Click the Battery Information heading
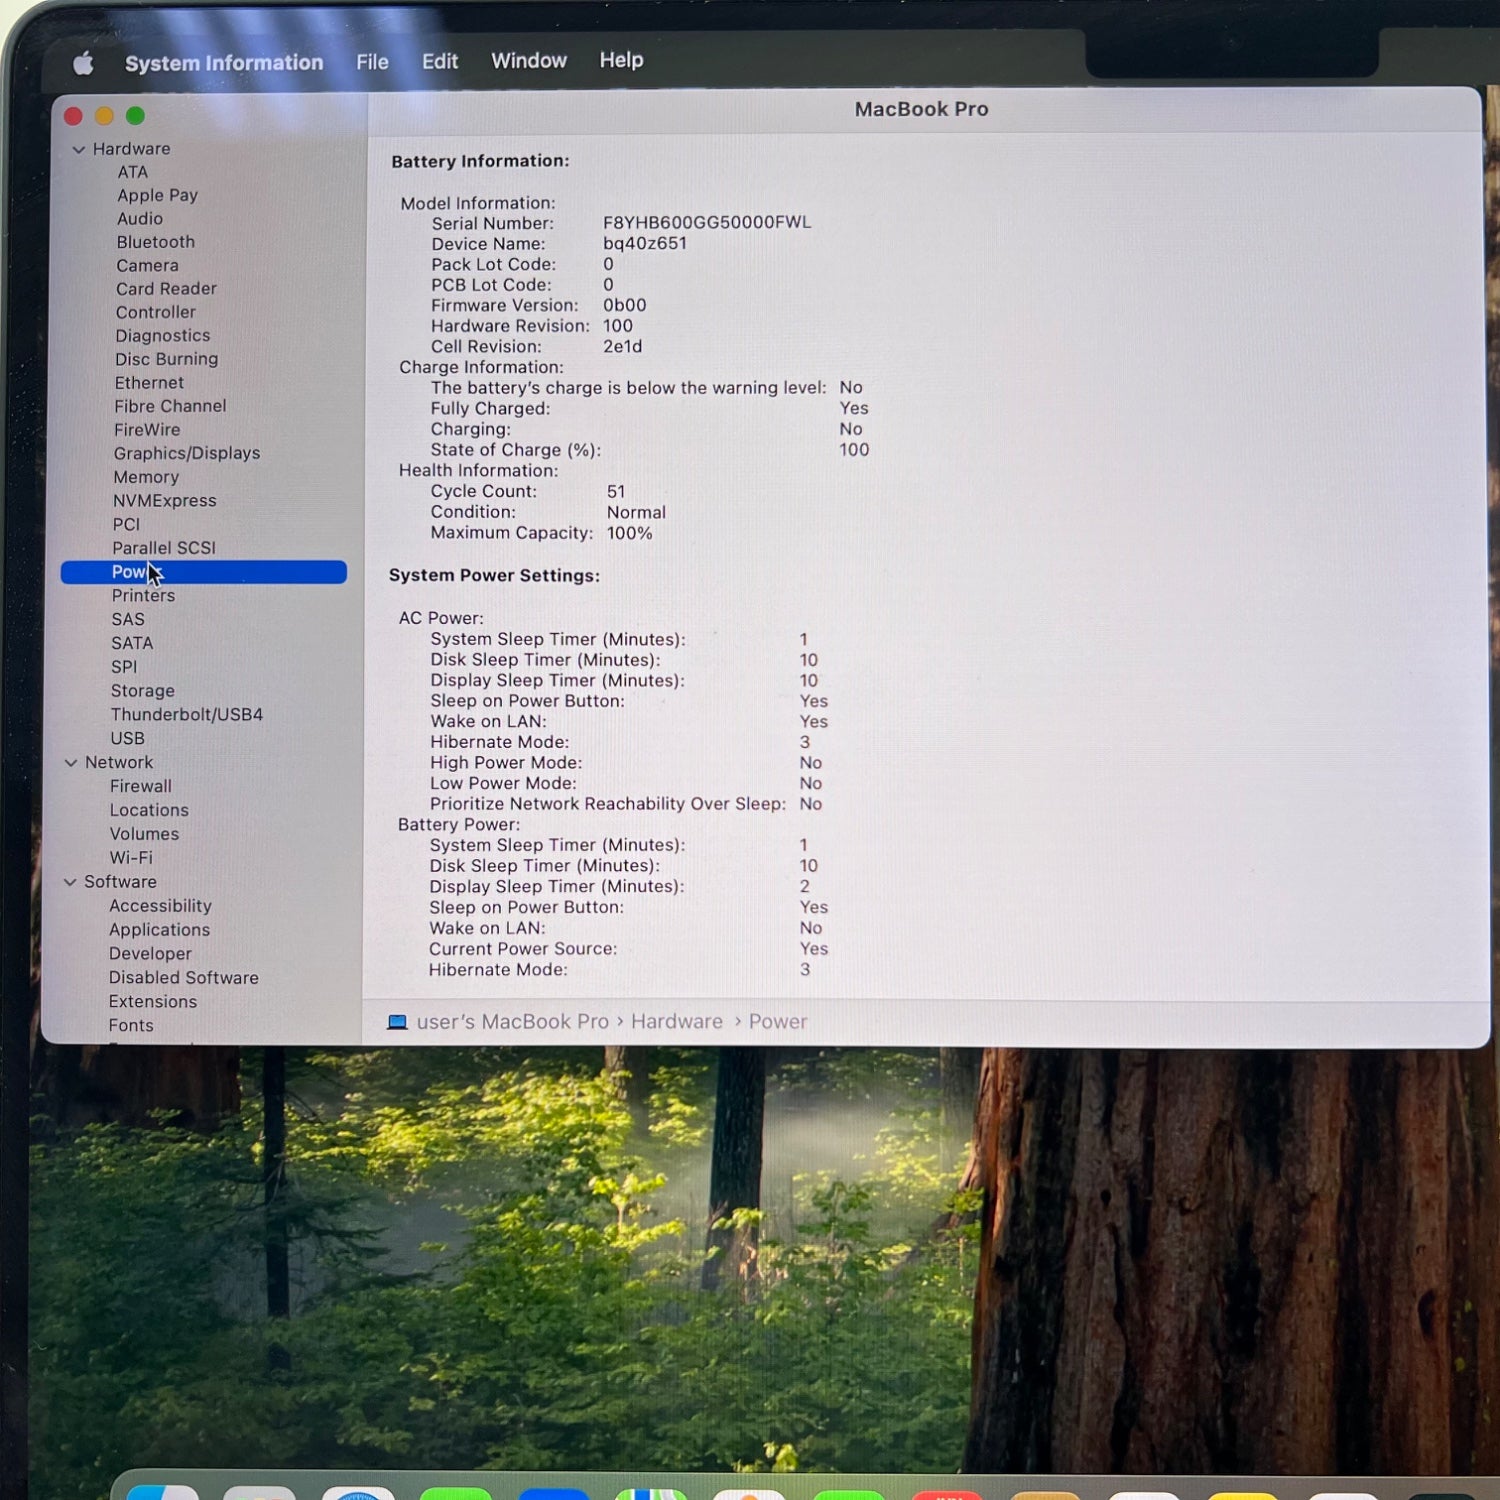 click(480, 161)
